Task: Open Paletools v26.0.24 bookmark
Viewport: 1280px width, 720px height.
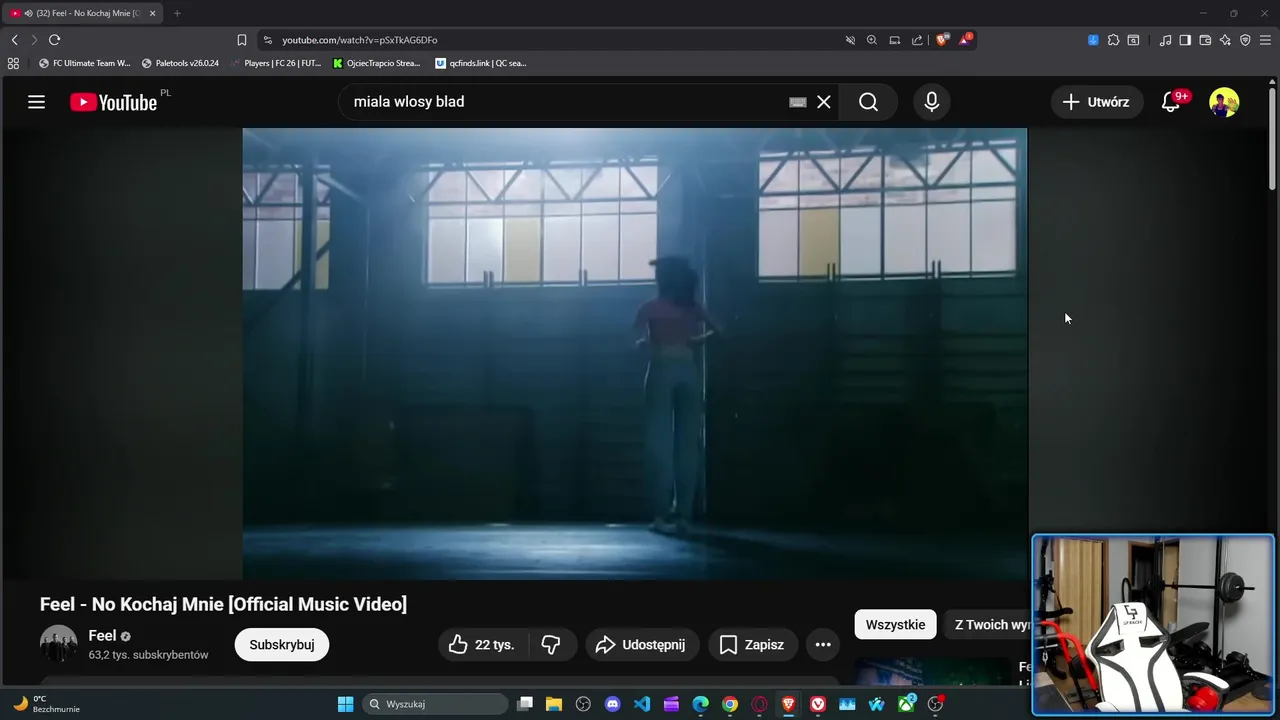Action: point(180,63)
